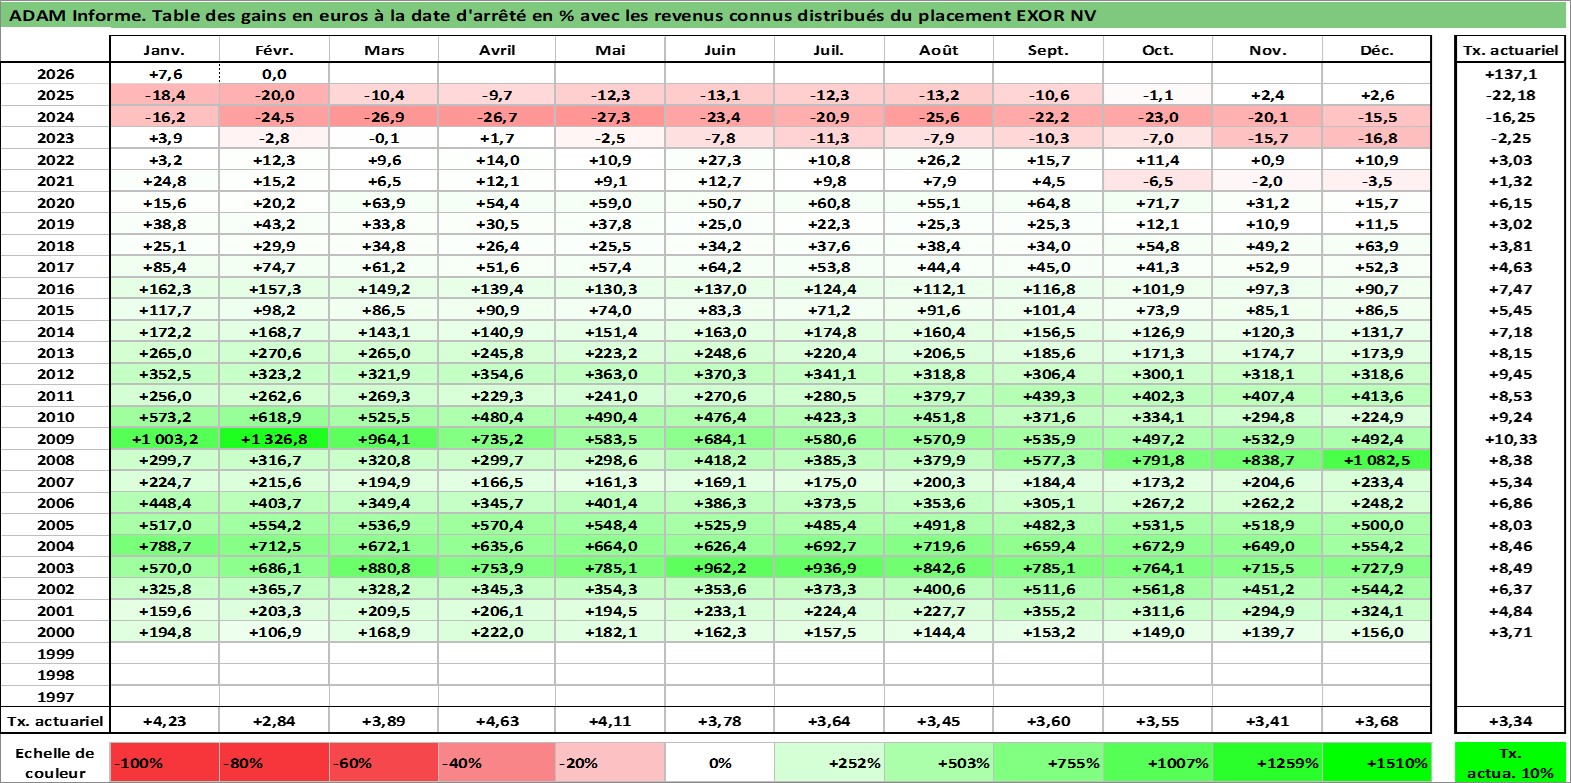1571x783 pixels.
Task: Click the ADAM Informe title bar text
Action: point(552,15)
